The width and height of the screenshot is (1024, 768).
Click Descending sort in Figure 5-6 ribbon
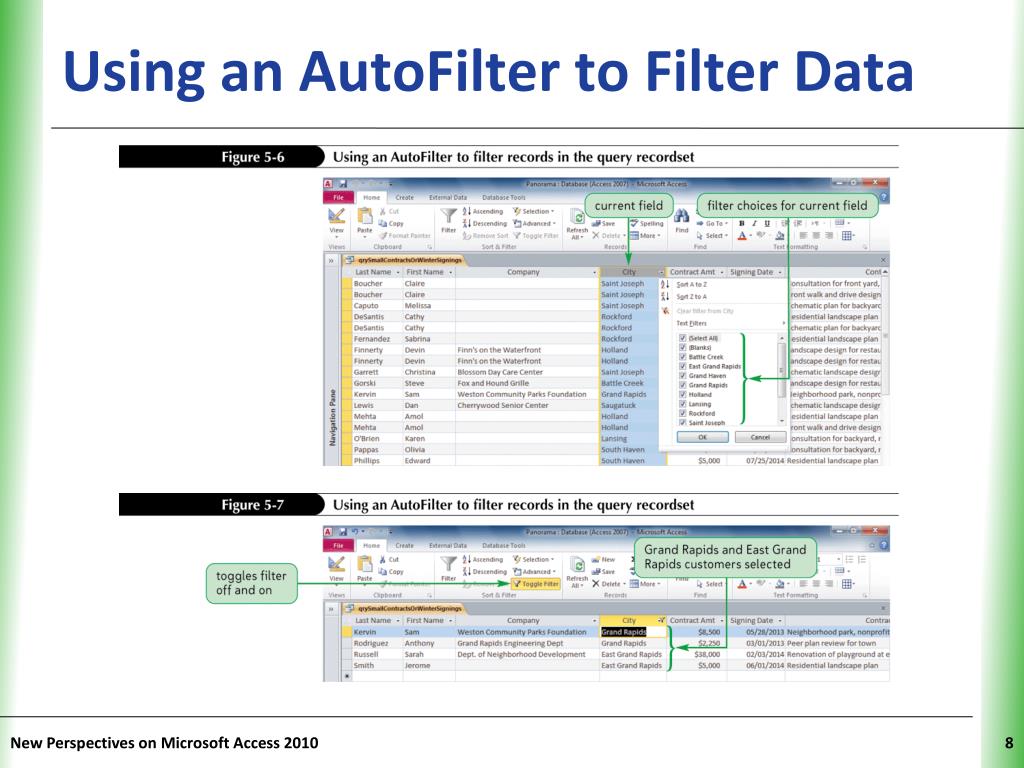pyautogui.click(x=485, y=223)
